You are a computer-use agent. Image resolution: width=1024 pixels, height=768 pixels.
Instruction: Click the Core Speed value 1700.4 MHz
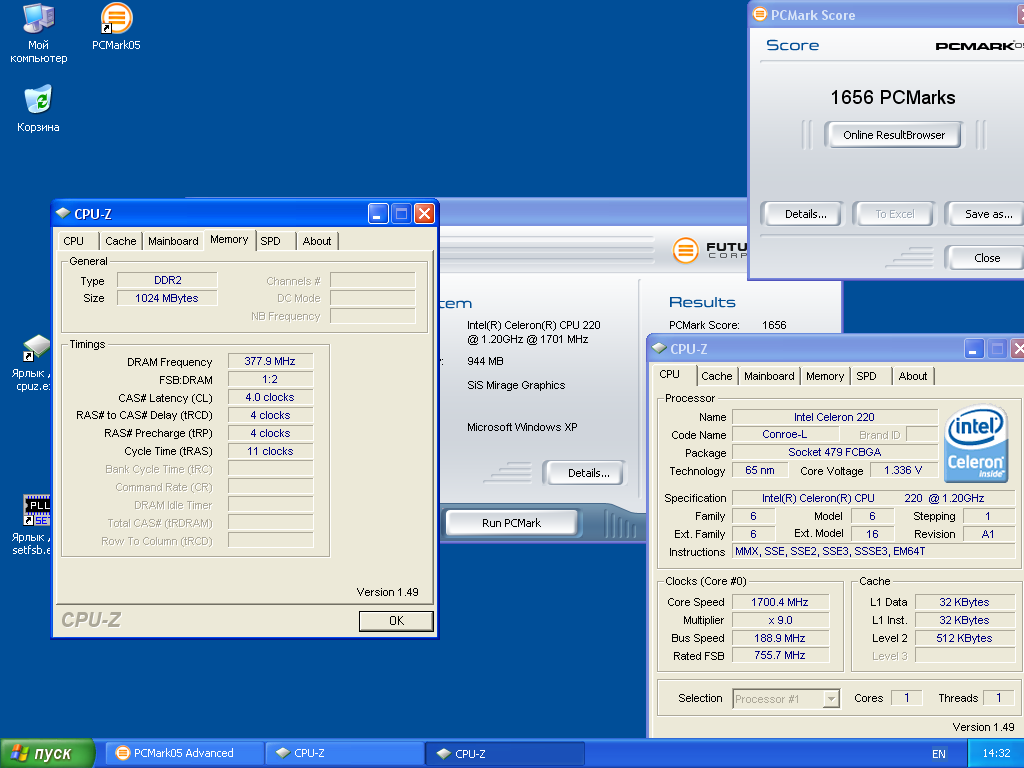(780, 602)
